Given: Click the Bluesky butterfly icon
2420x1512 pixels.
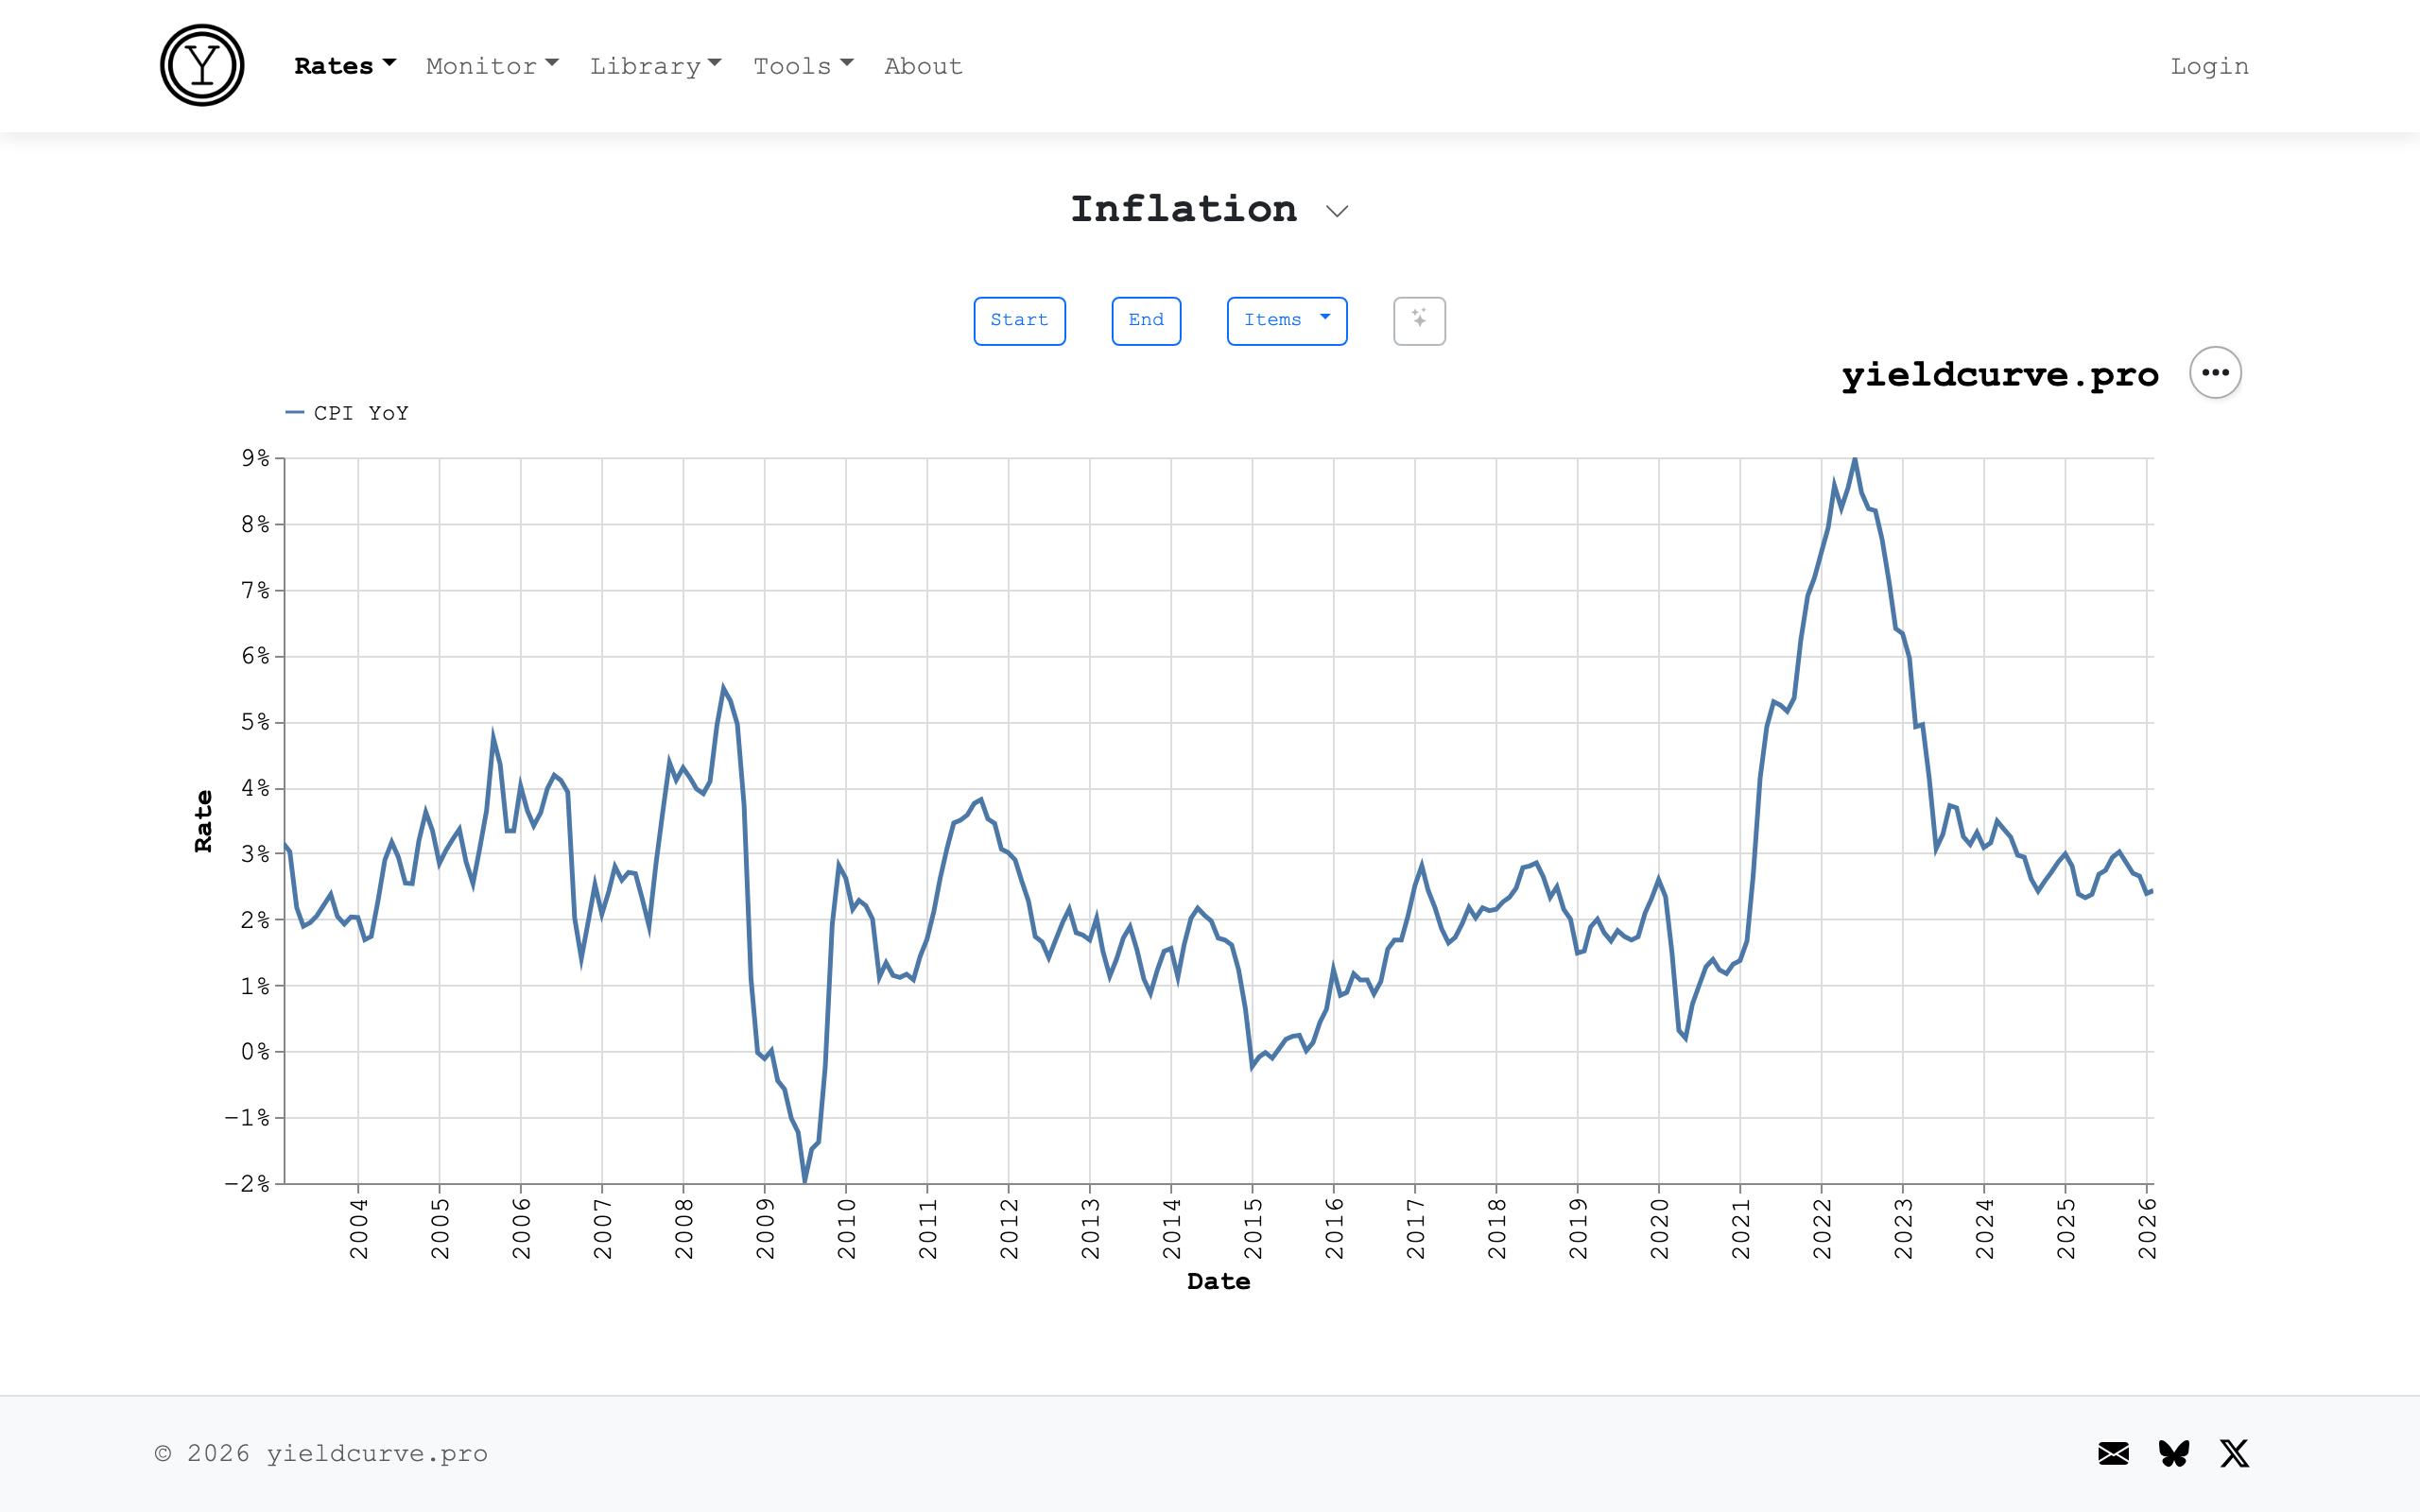Looking at the screenshot, I should 2174,1453.
